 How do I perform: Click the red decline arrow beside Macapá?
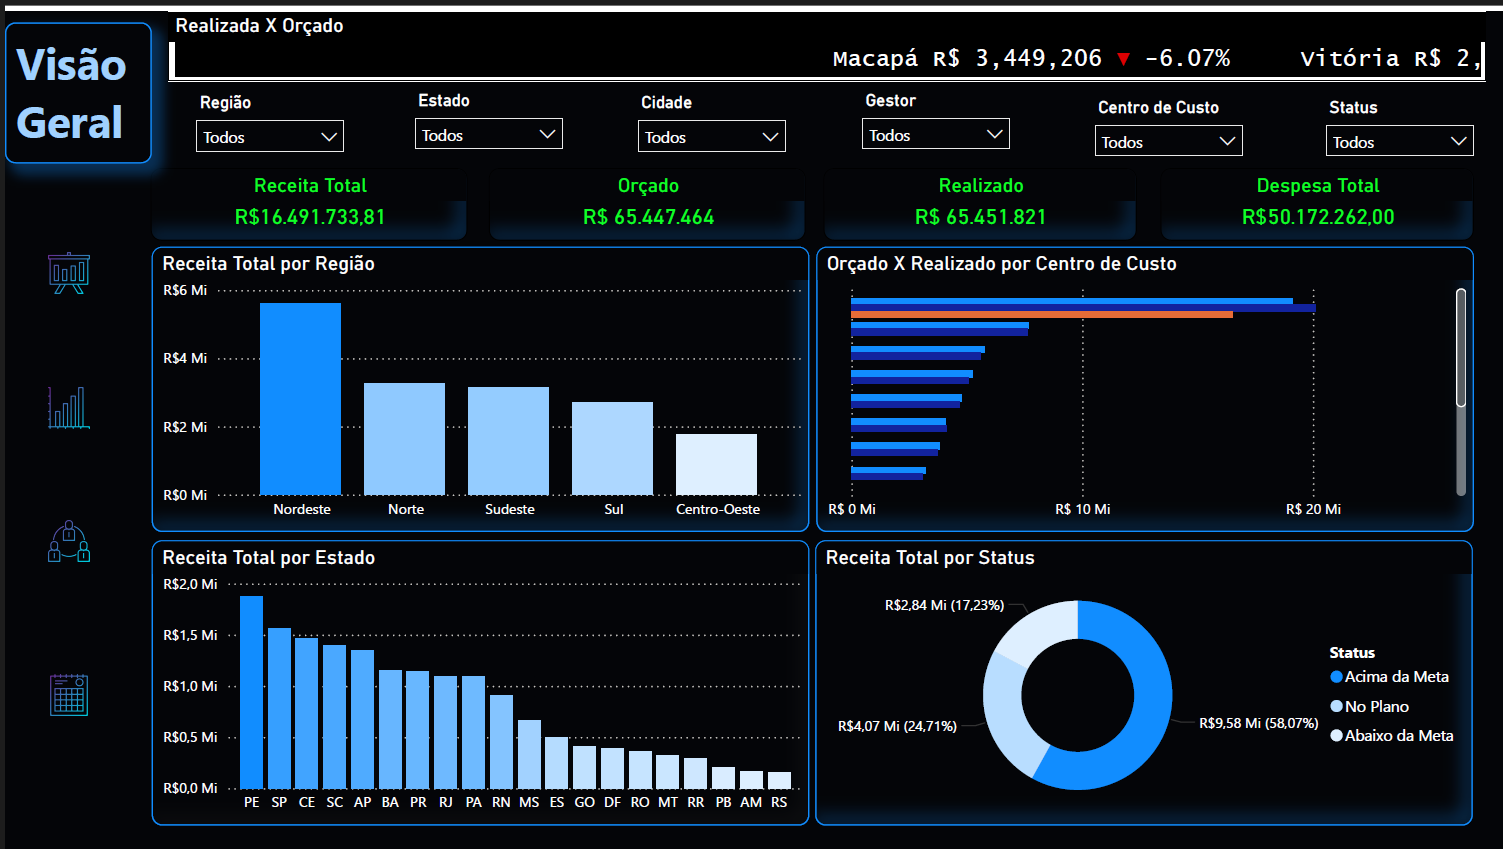coord(1125,57)
